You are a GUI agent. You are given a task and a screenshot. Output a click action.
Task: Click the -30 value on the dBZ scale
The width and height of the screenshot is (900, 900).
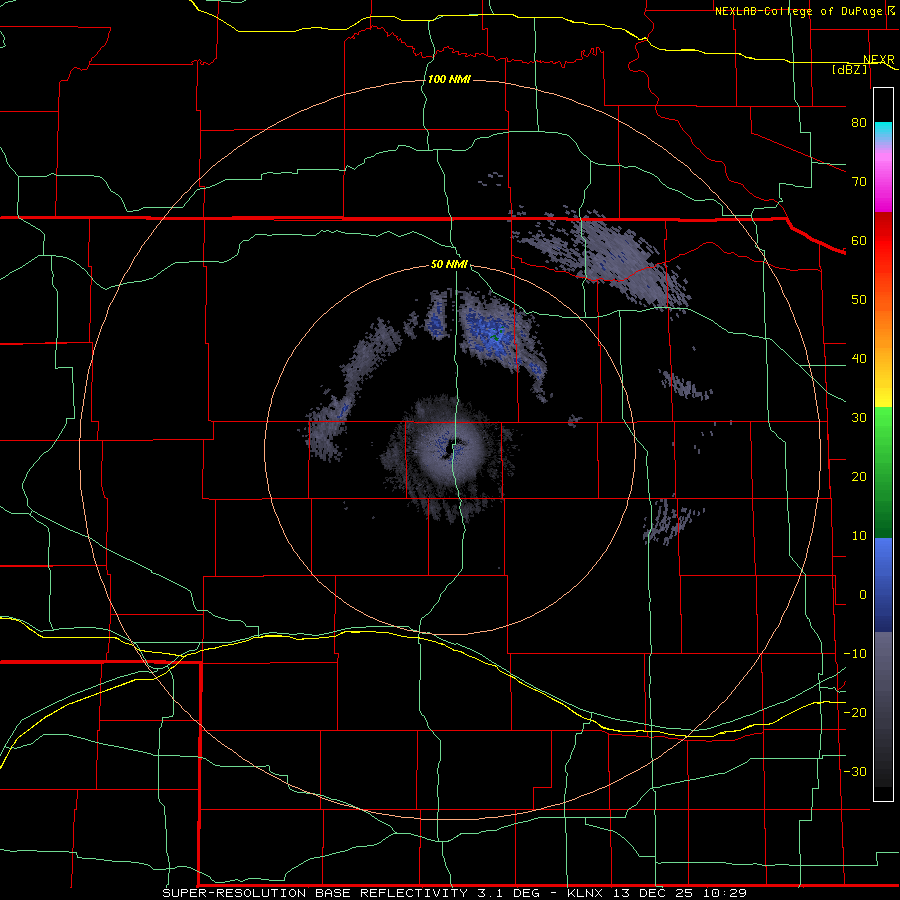tap(855, 771)
